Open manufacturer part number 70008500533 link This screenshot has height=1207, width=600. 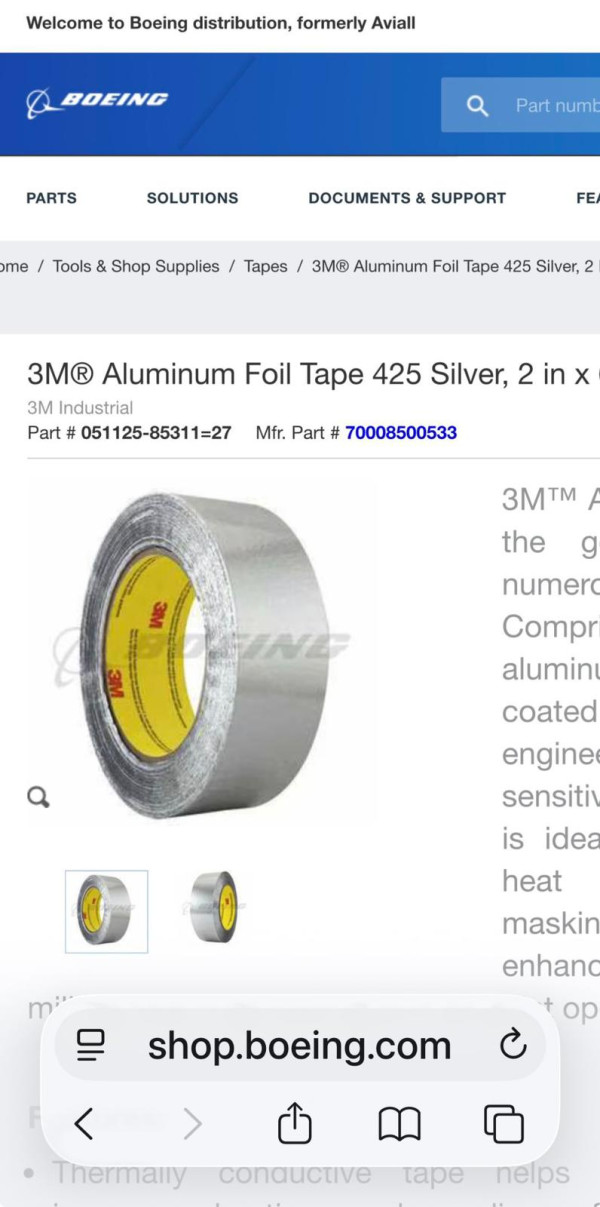pos(401,433)
